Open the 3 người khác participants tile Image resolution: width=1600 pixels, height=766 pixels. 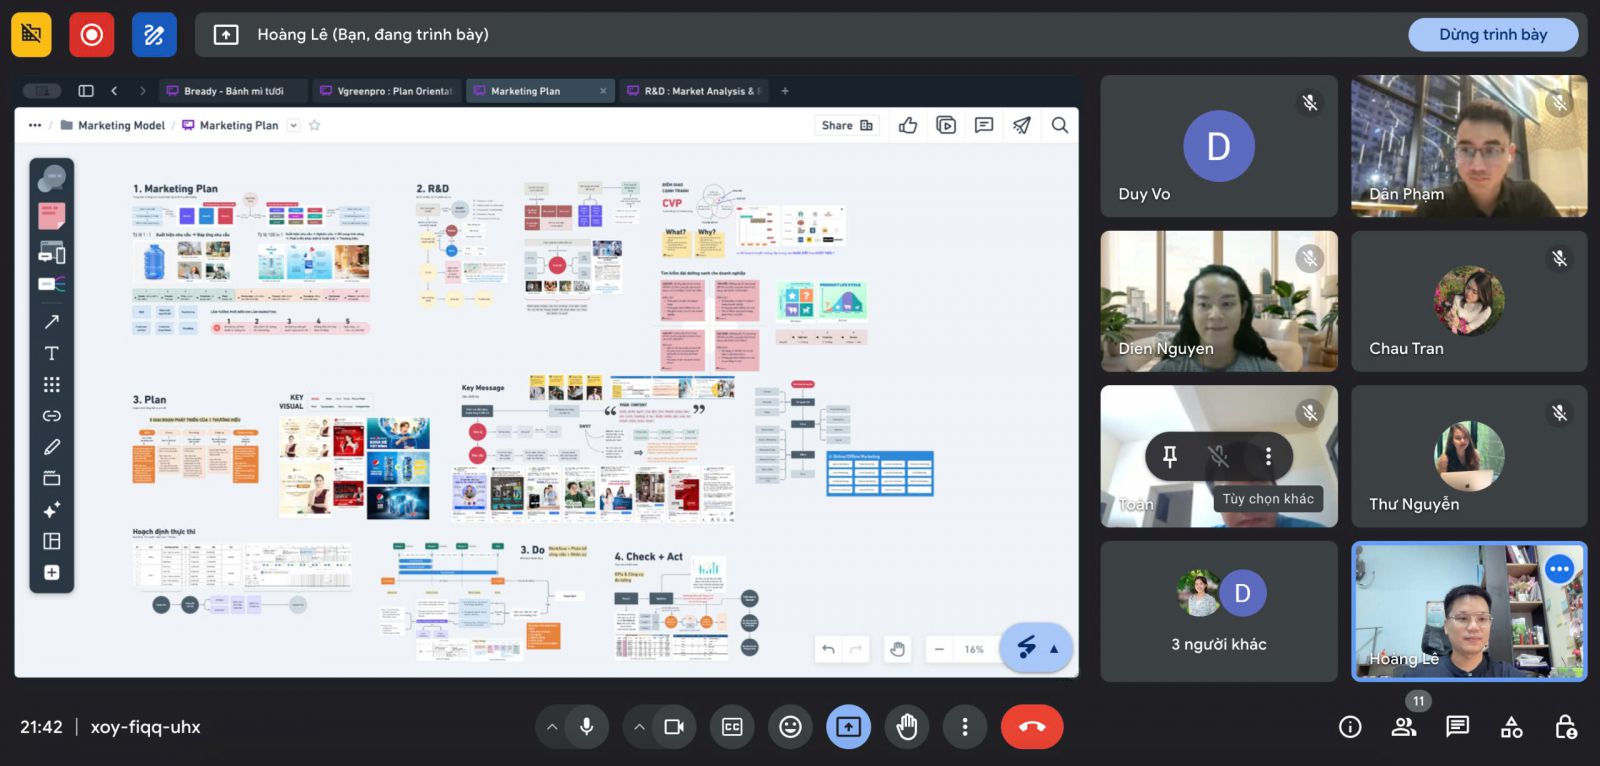click(x=1219, y=612)
